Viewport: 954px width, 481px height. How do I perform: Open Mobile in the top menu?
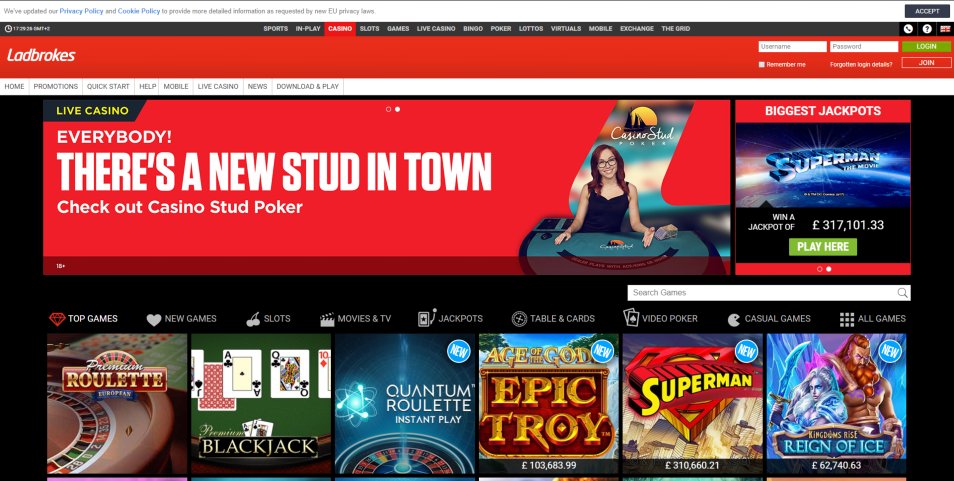click(601, 29)
